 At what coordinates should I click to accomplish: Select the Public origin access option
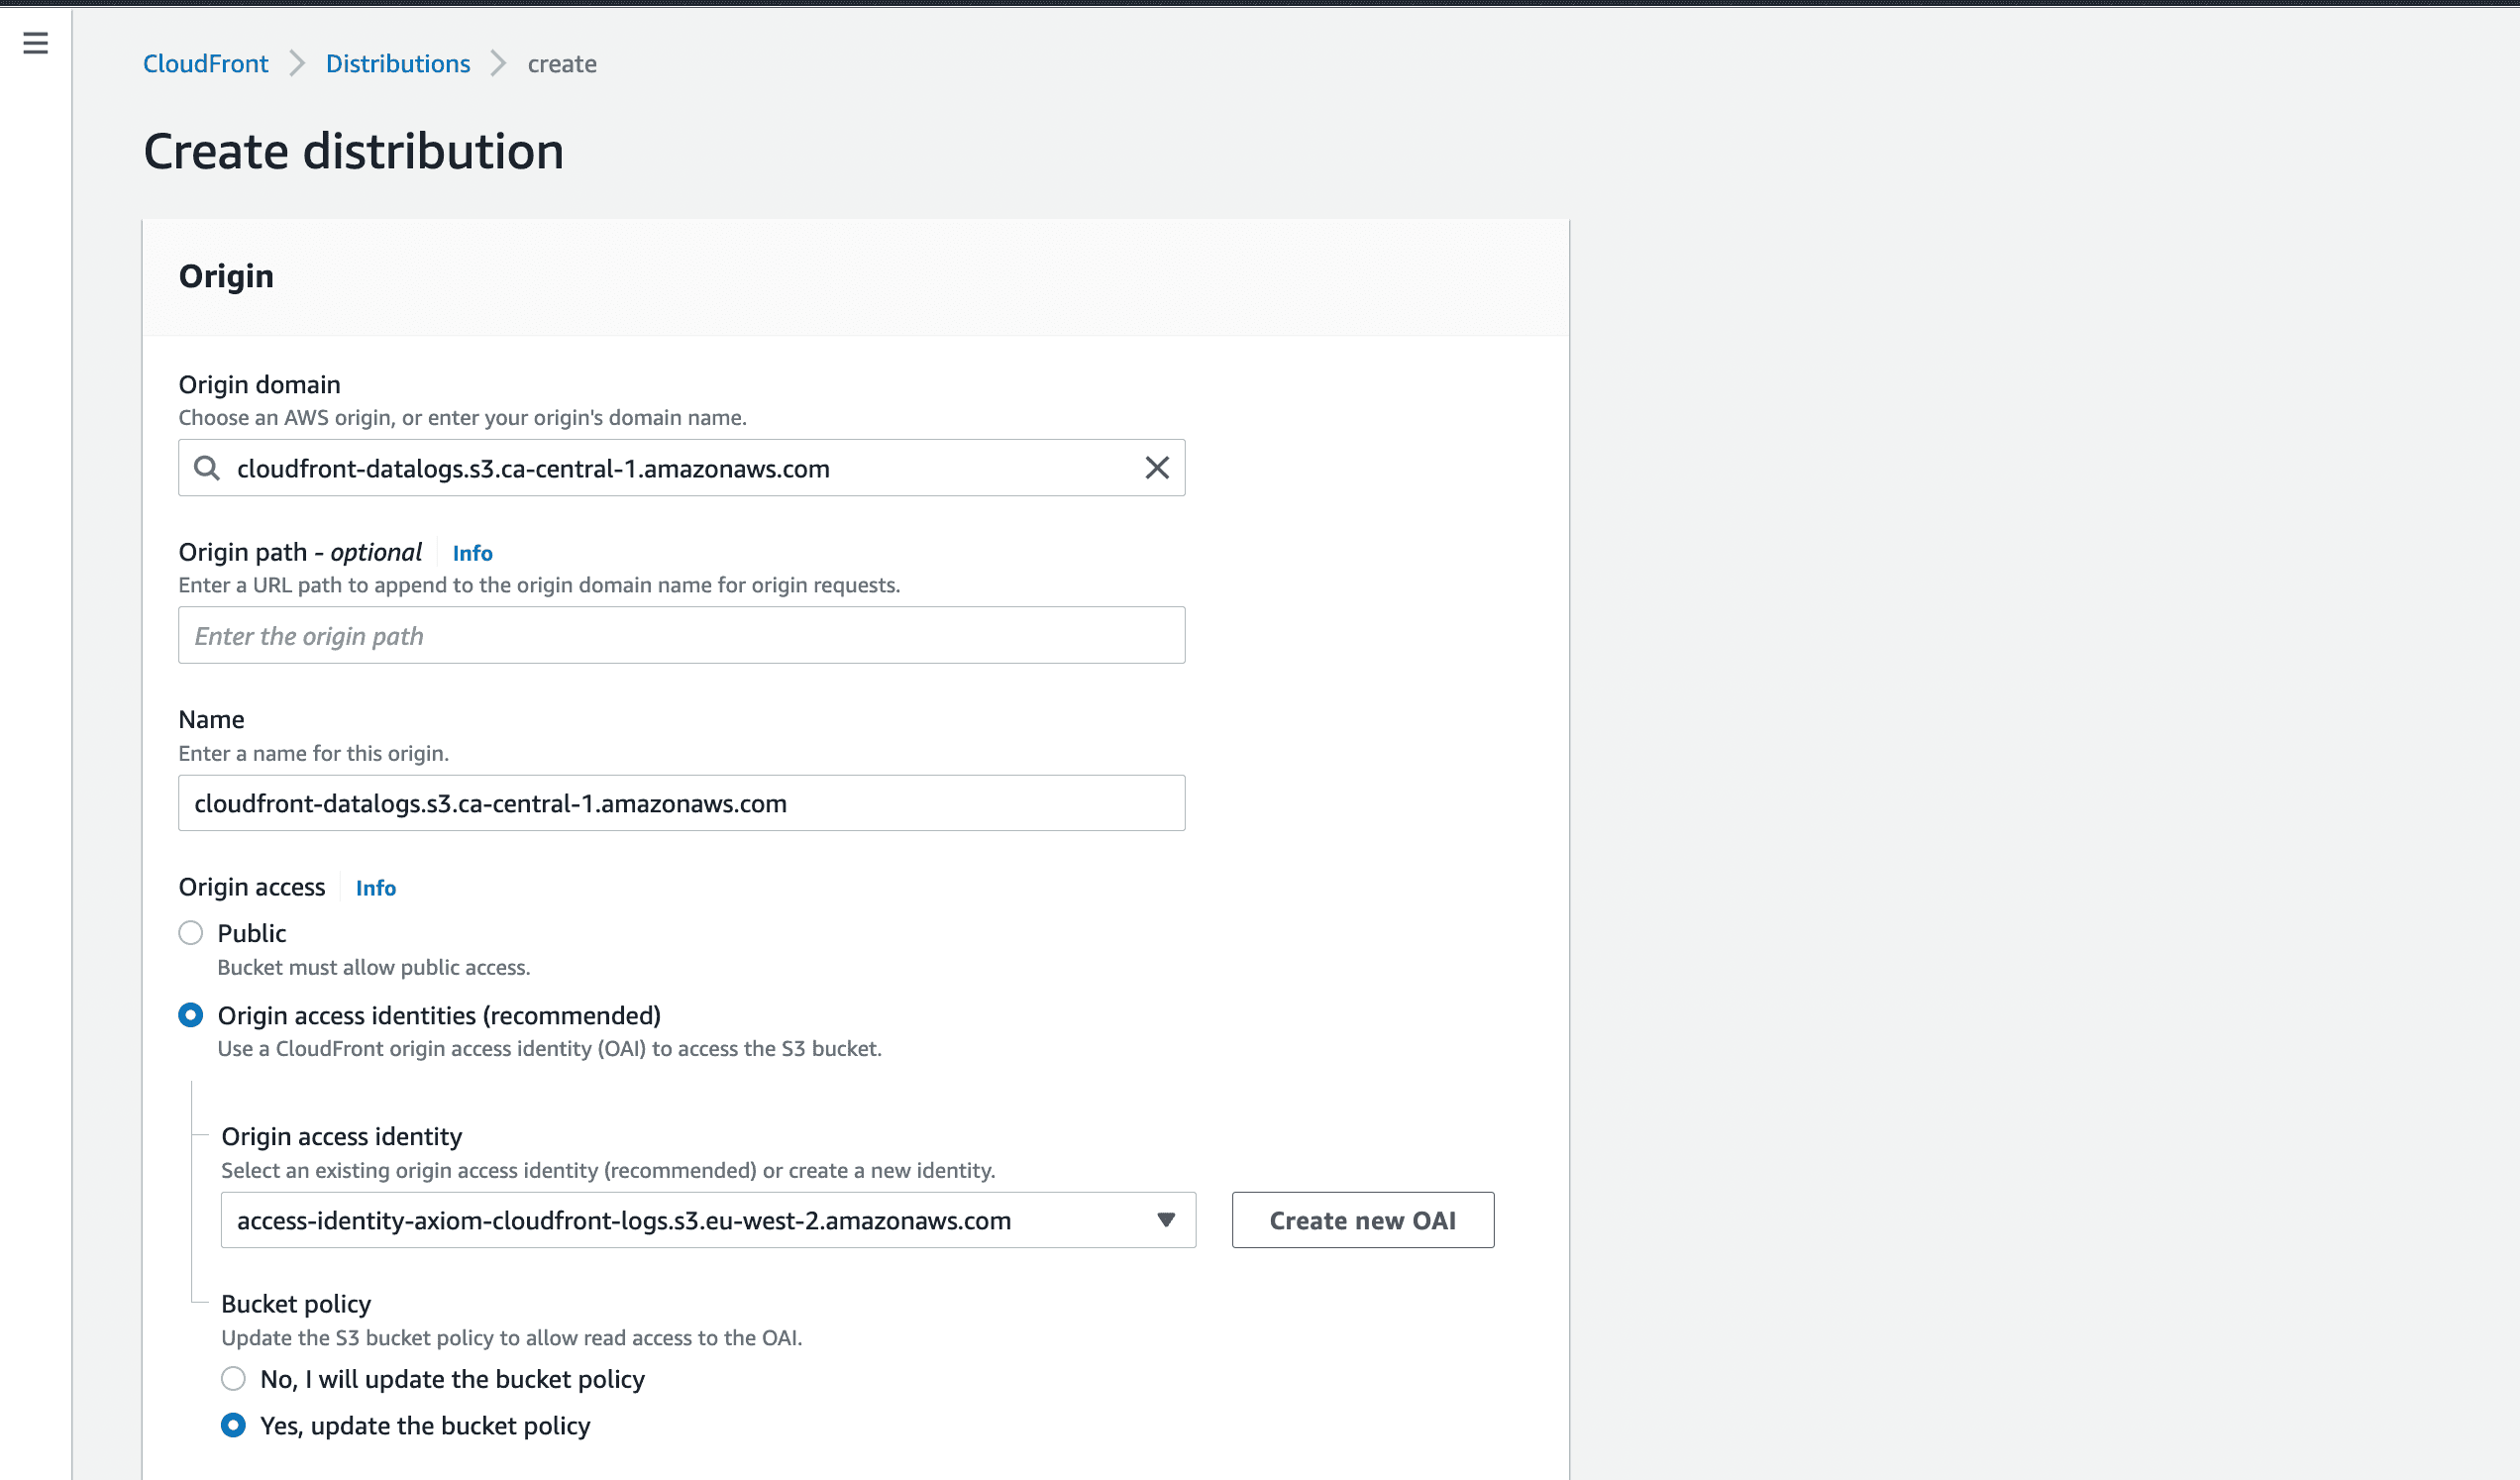191,933
